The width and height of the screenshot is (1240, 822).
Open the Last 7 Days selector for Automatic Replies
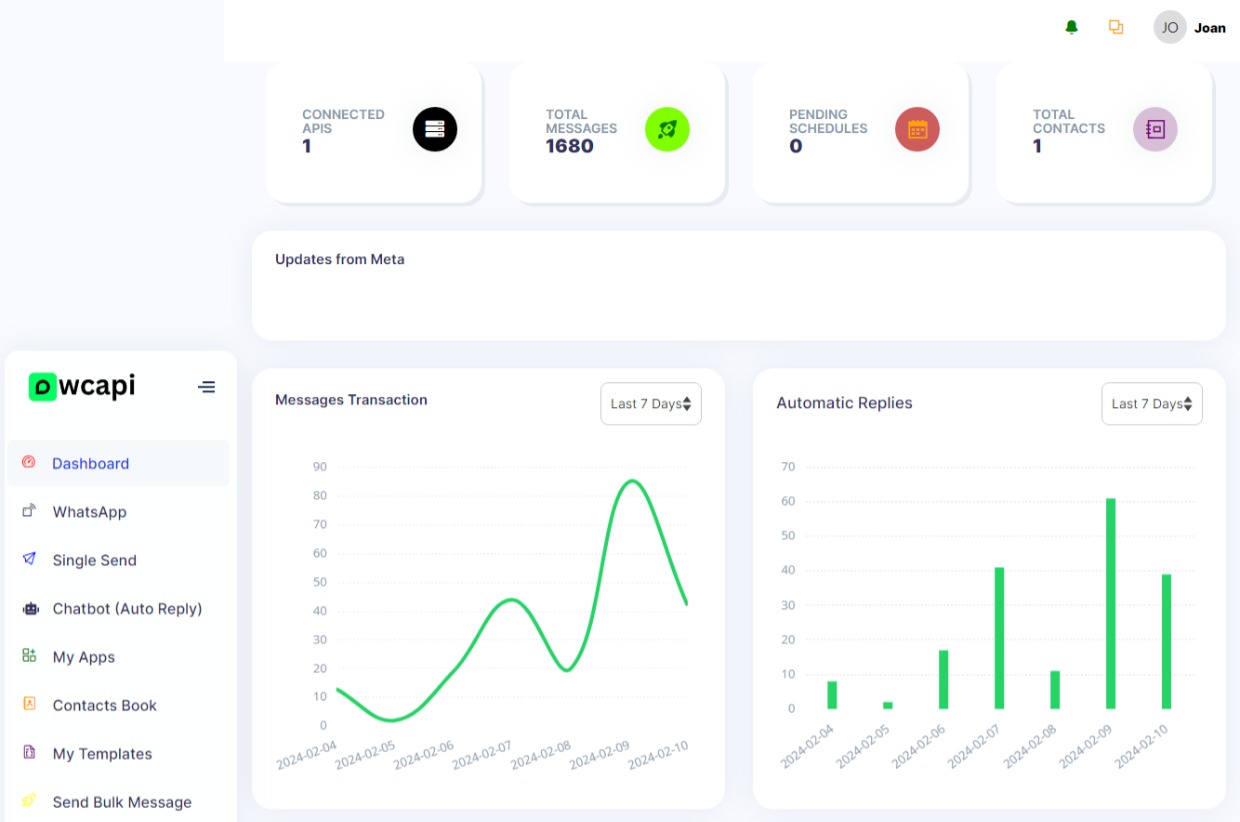click(1152, 403)
